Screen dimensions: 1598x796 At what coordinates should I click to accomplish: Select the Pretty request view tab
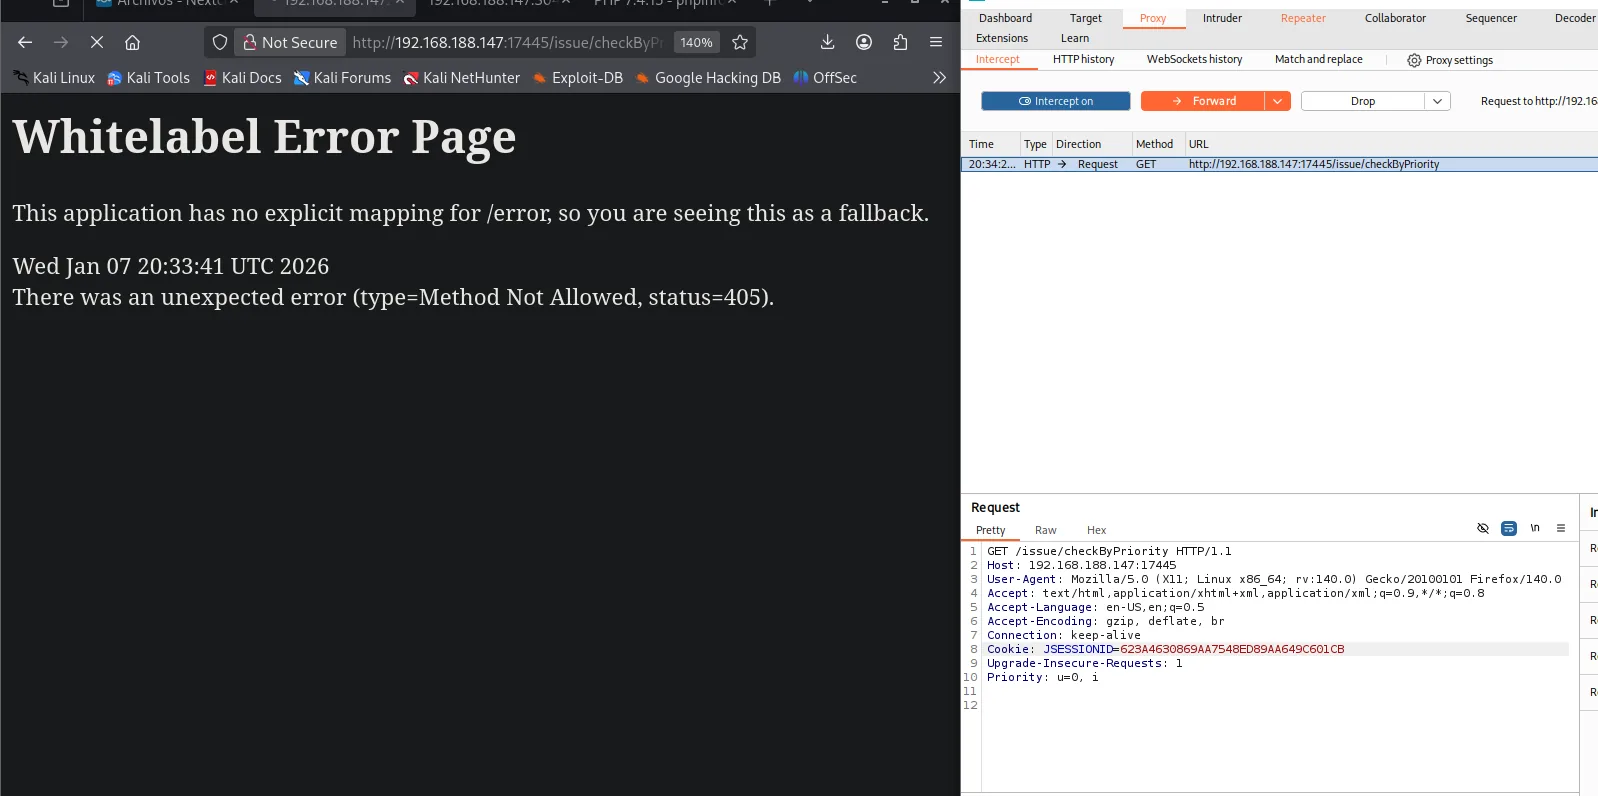(x=990, y=530)
